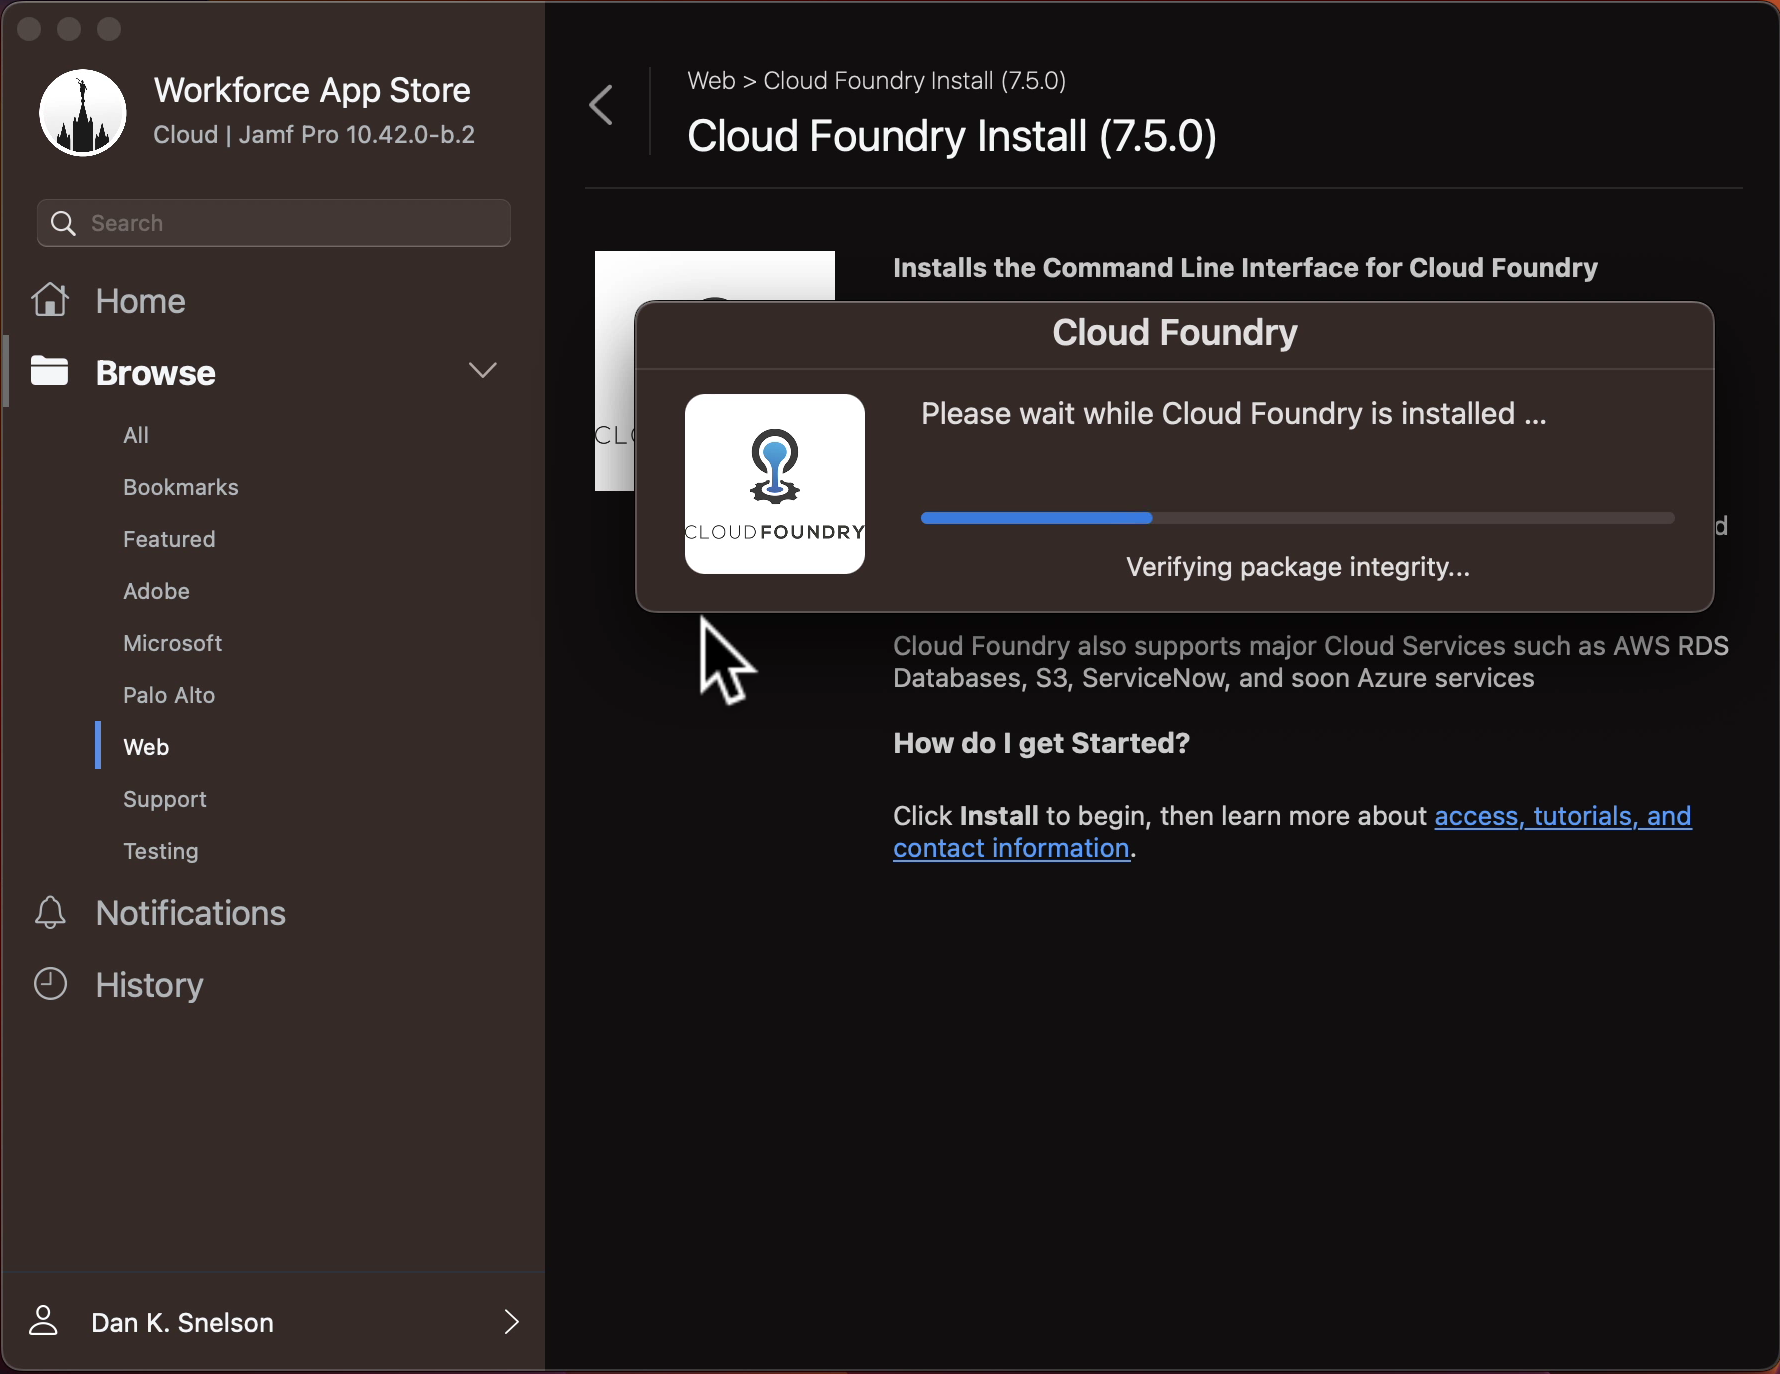Click the user profile person icon
This screenshot has height=1374, width=1780.
pos(43,1321)
